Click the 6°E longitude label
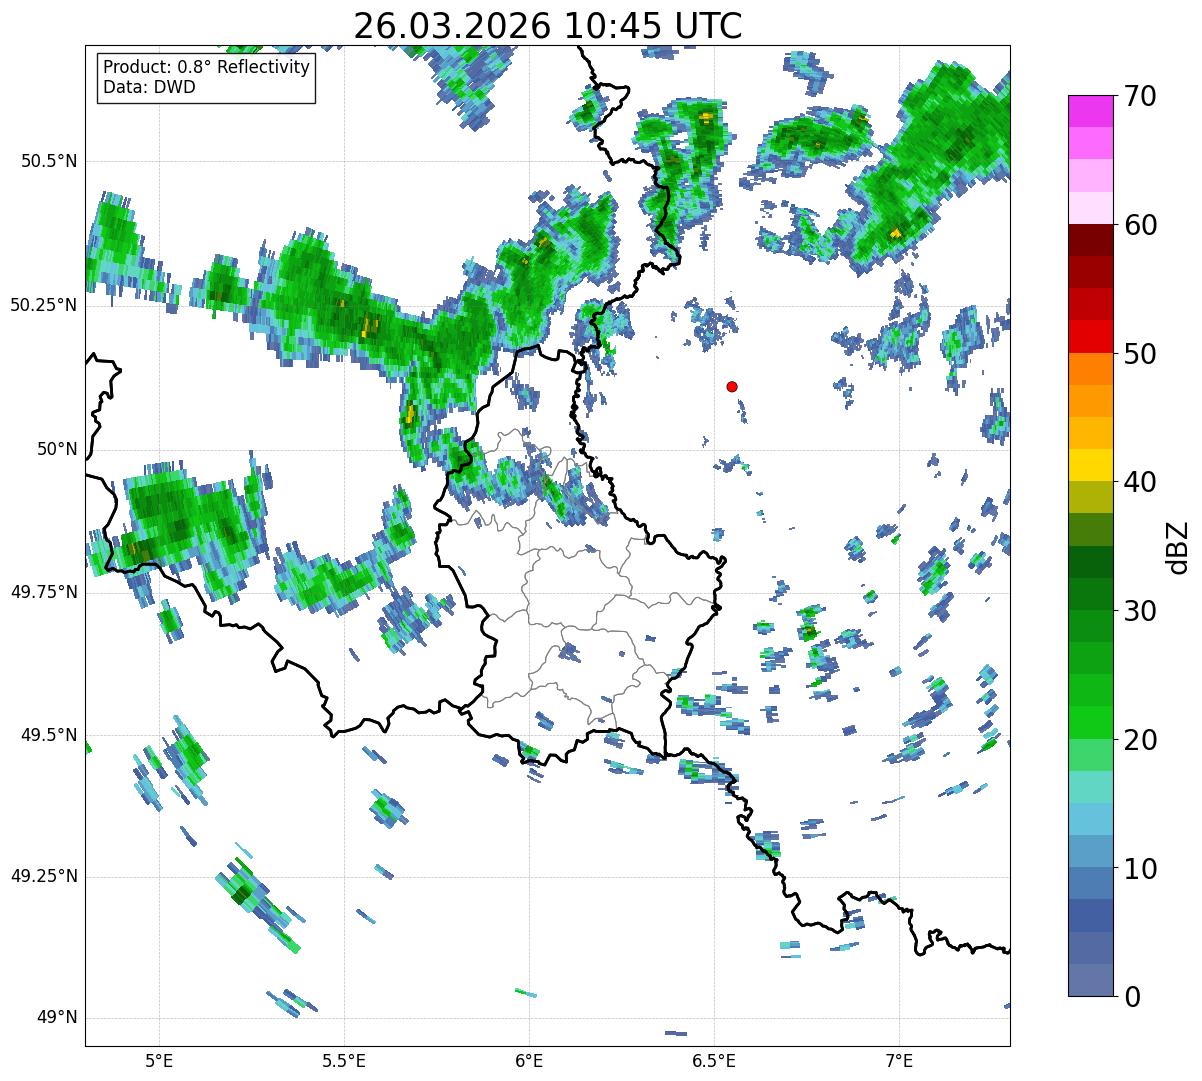 [529, 1060]
